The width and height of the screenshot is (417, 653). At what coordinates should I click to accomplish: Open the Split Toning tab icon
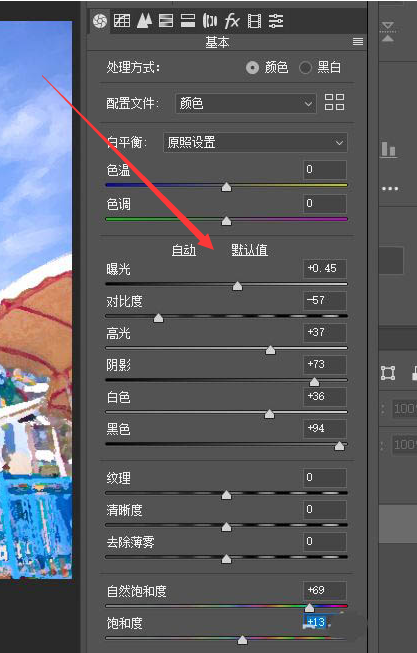[188, 20]
